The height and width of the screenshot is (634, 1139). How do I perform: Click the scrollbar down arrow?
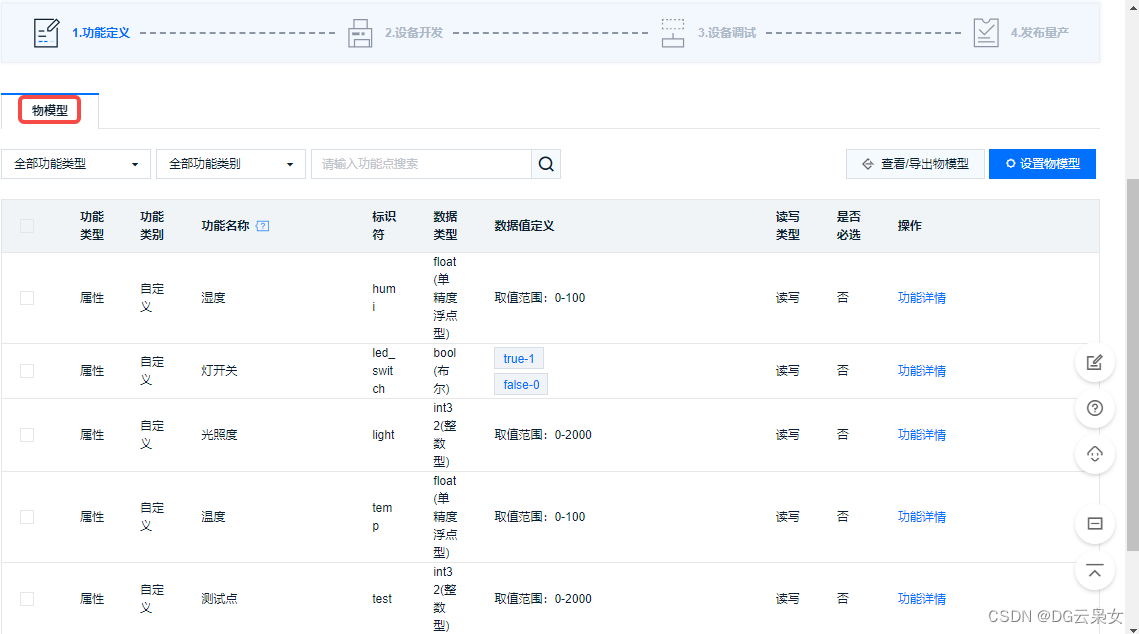pyautogui.click(x=1132, y=629)
